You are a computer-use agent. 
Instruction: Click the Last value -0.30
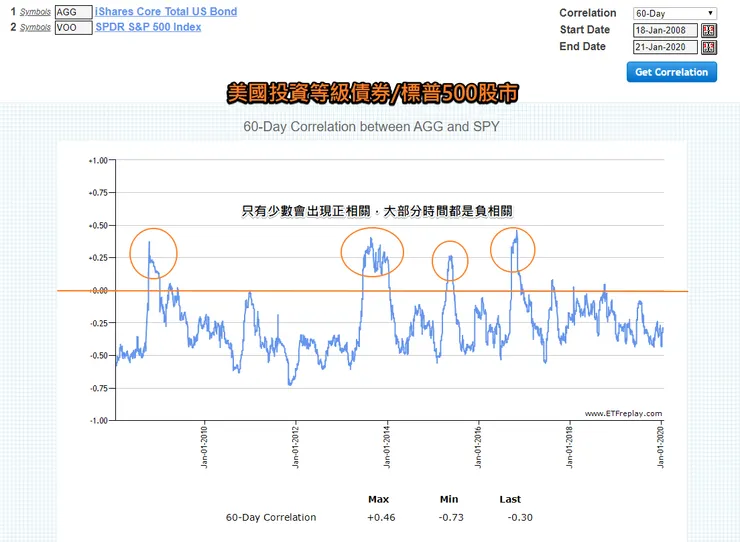520,517
